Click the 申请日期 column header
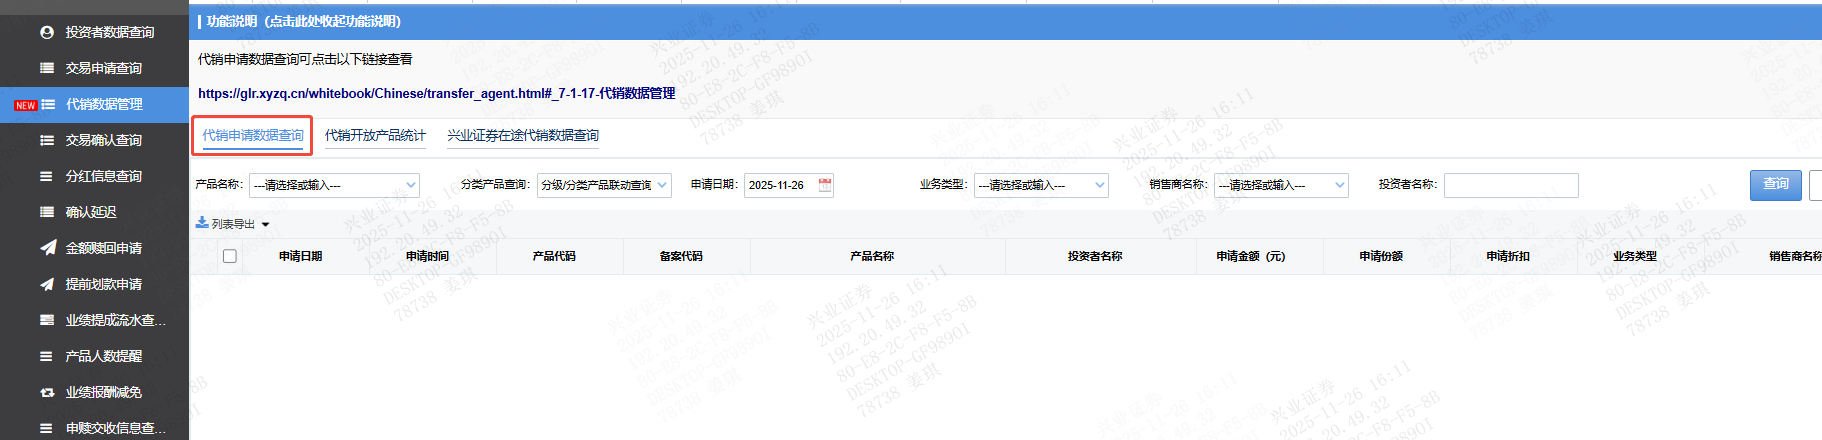The image size is (1822, 440). coord(300,256)
